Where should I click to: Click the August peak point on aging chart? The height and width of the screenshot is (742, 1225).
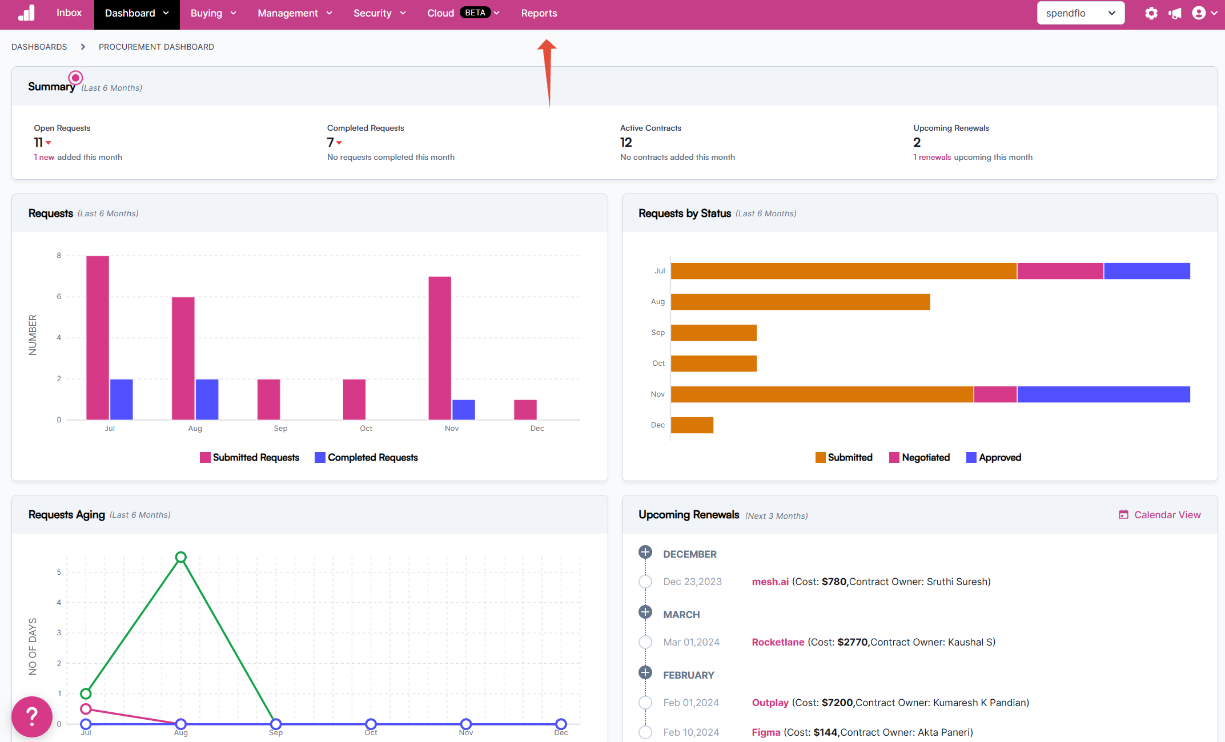(x=181, y=557)
